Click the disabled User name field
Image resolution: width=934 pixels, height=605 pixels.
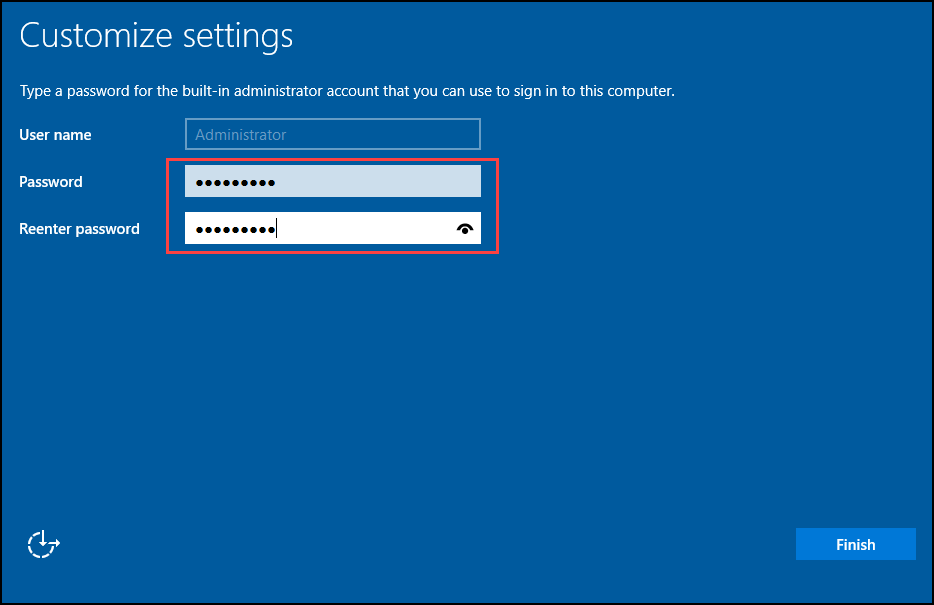[x=332, y=134]
